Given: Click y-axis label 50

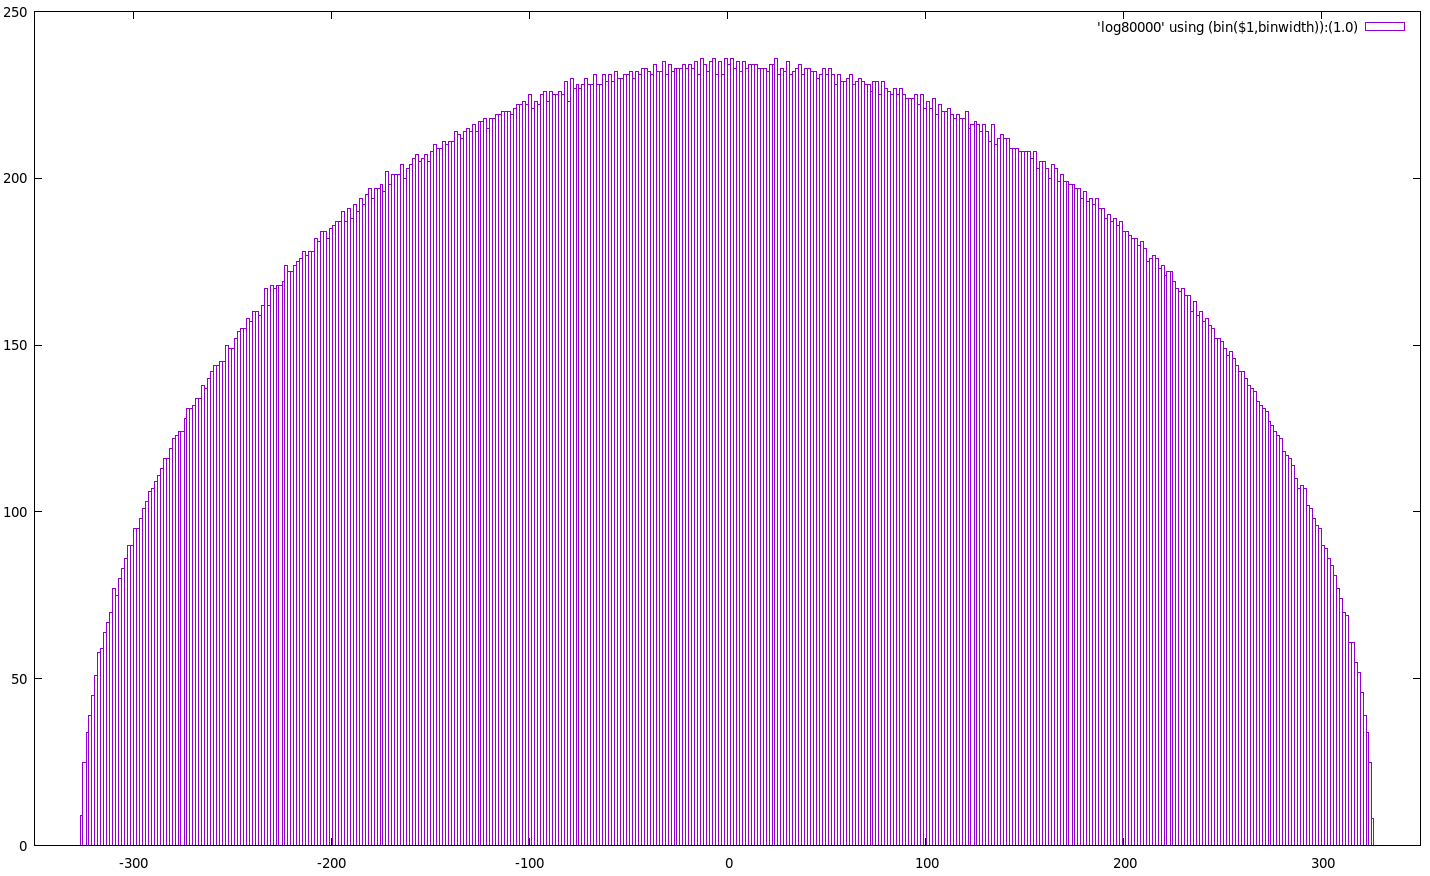Looking at the screenshot, I should (21, 679).
